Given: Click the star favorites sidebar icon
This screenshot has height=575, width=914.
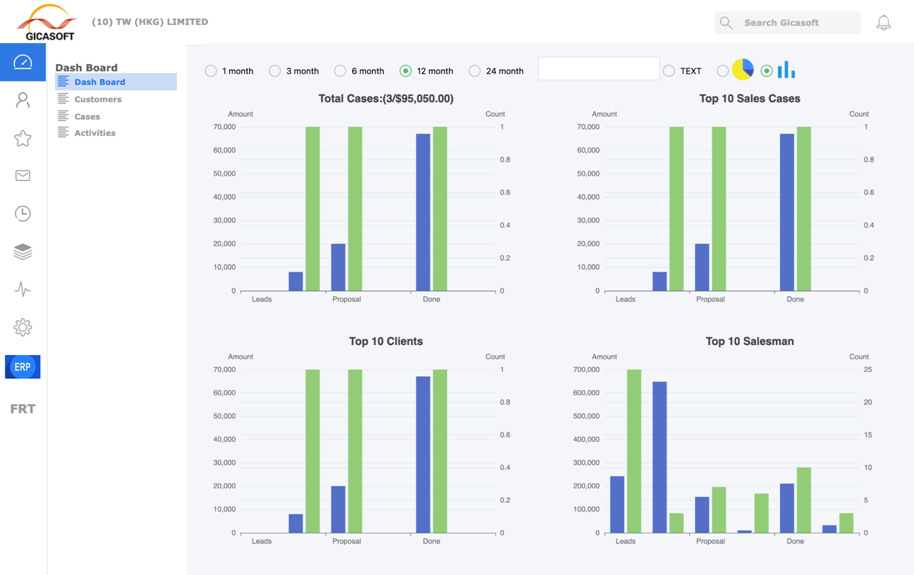Looking at the screenshot, I should tap(23, 138).
